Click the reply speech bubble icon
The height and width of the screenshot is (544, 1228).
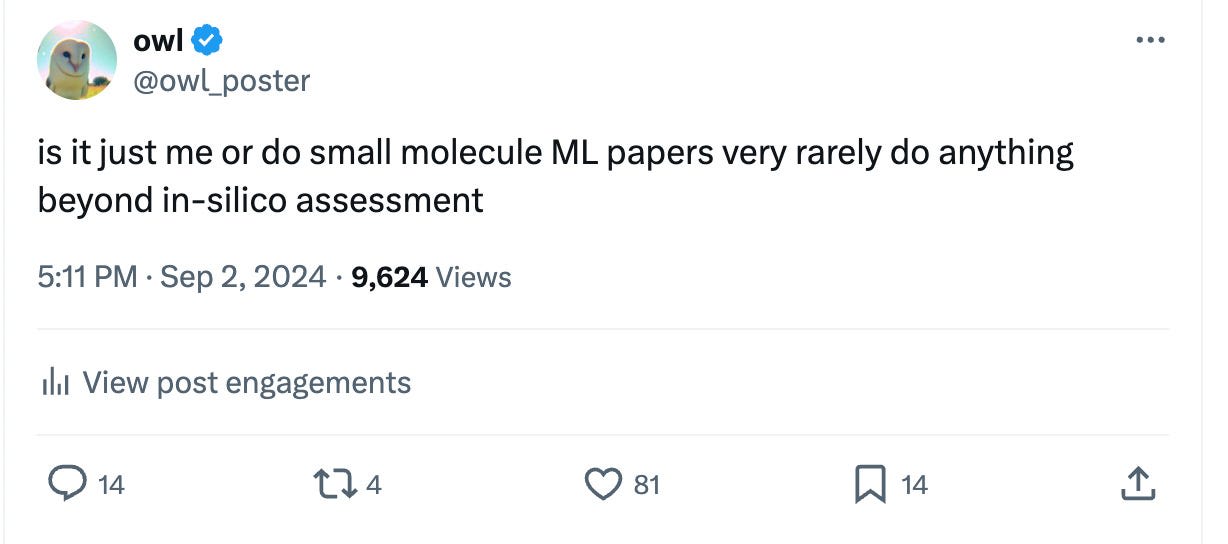[68, 485]
